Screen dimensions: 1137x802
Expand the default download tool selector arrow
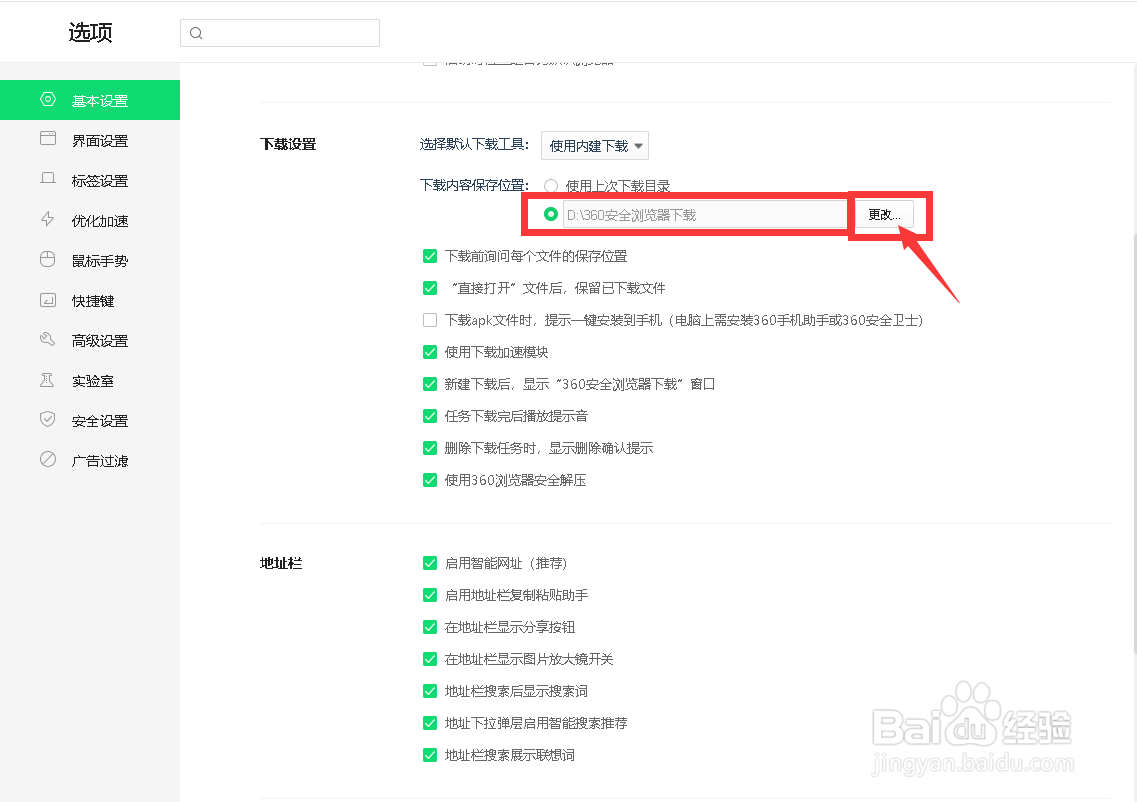pos(638,145)
